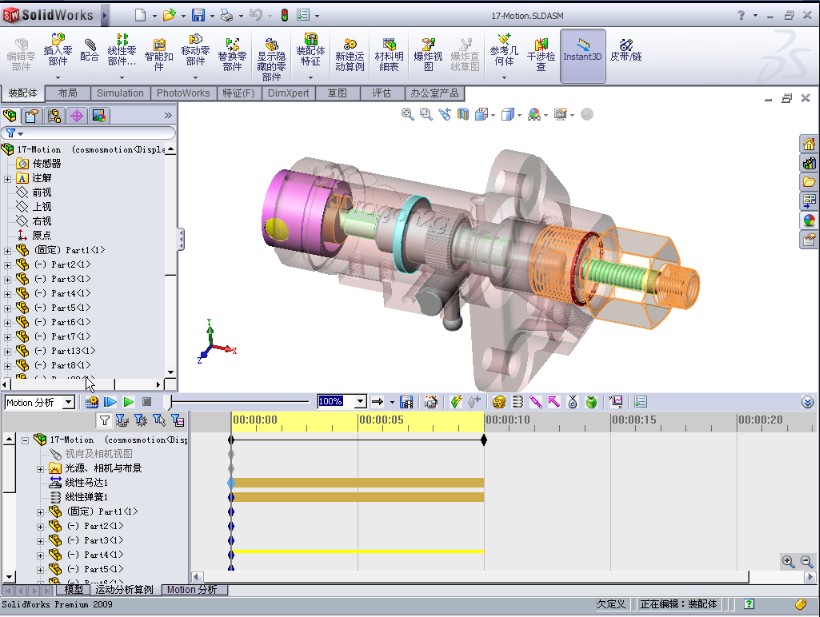Stop the motion study playback
This screenshot has height=617, width=820.
pos(147,402)
